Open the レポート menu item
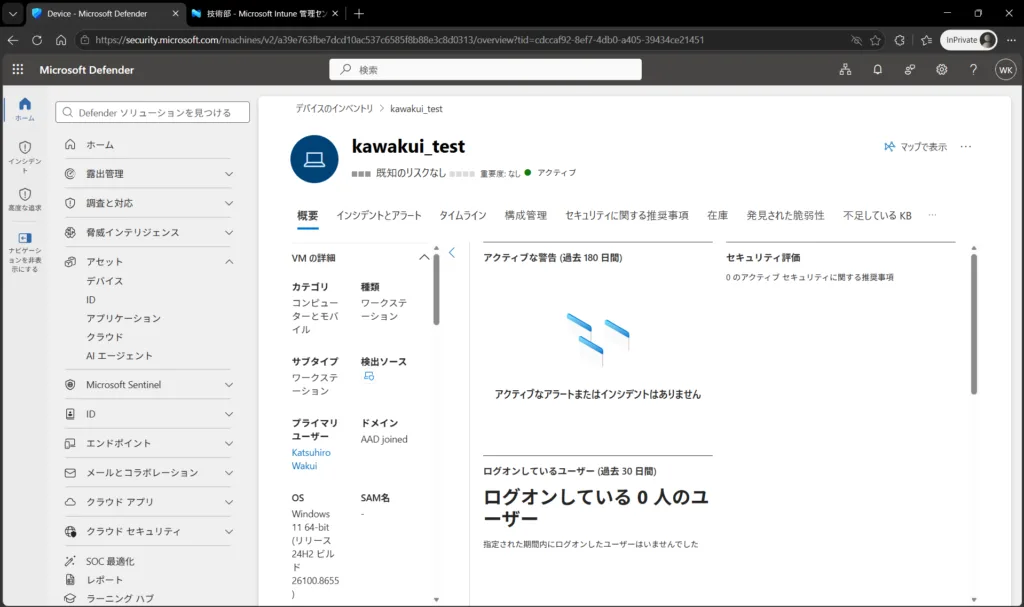 coord(104,580)
